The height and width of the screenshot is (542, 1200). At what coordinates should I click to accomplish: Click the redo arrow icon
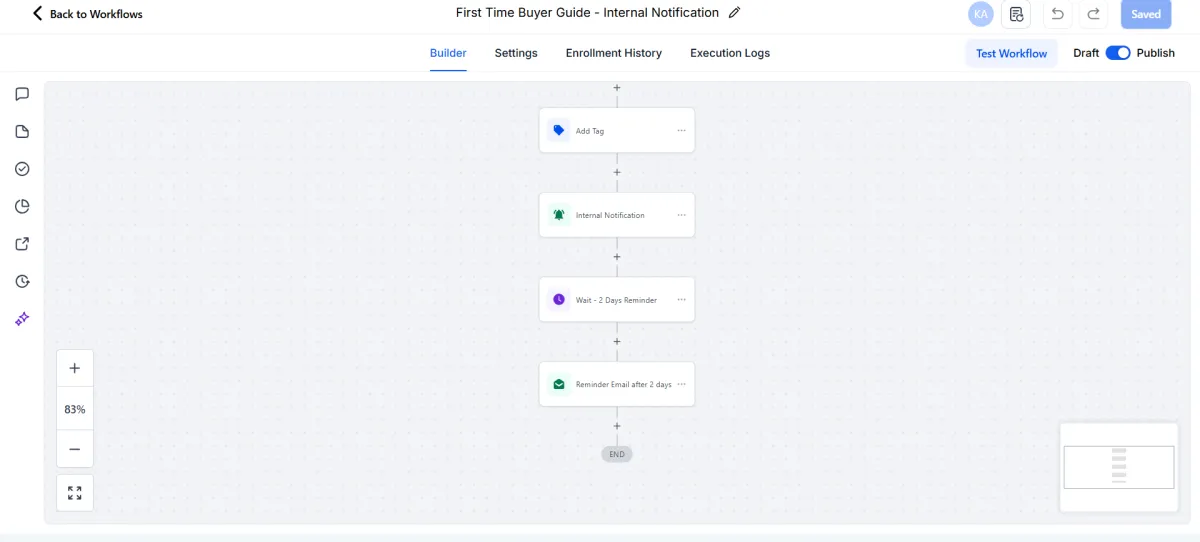point(1094,14)
